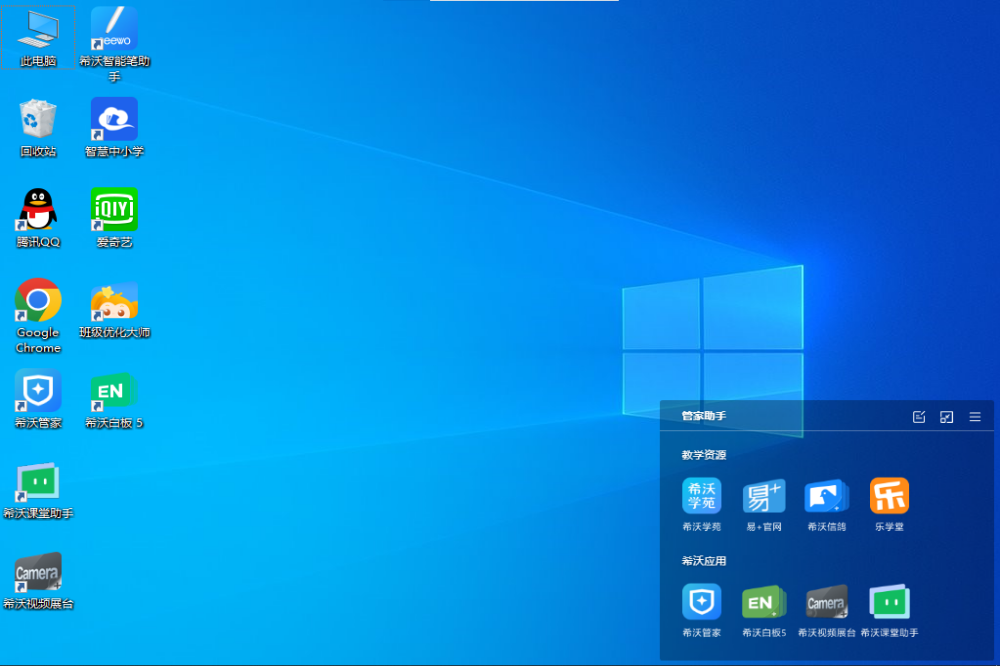
Task: Open the orange 乐学堂 icon
Action: tap(889, 504)
